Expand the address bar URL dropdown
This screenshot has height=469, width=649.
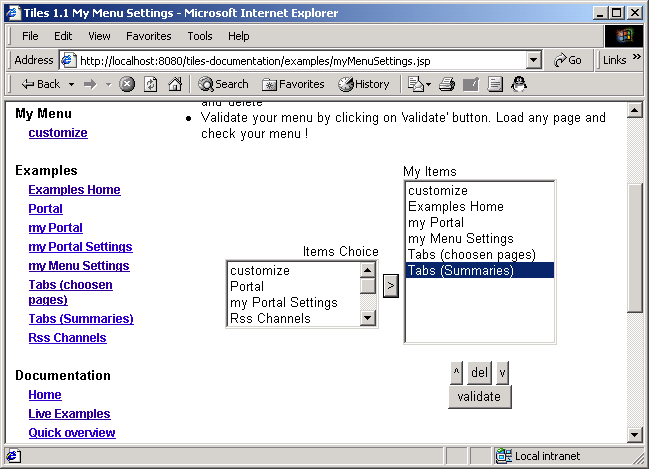pos(534,61)
